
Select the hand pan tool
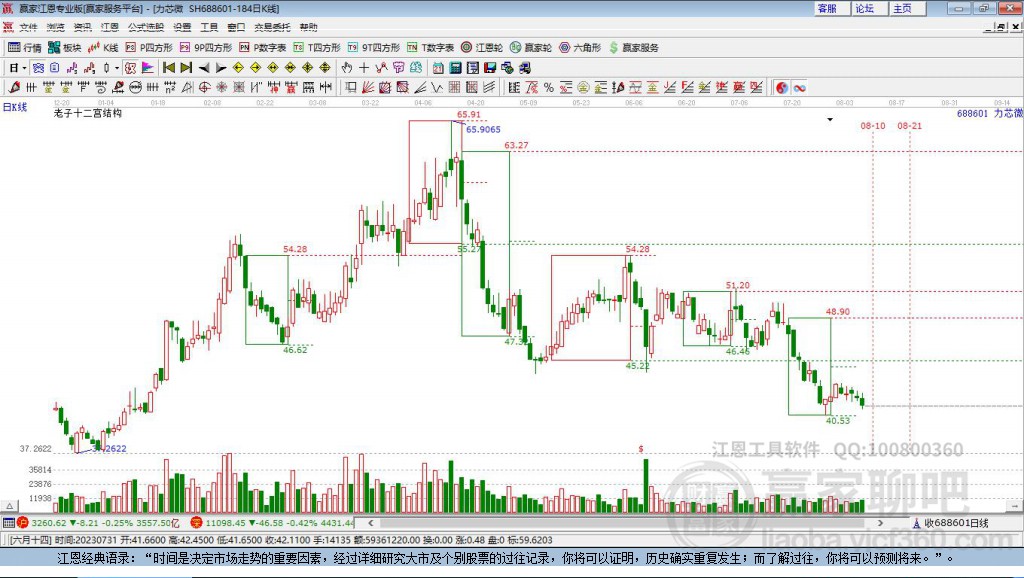click(347, 68)
